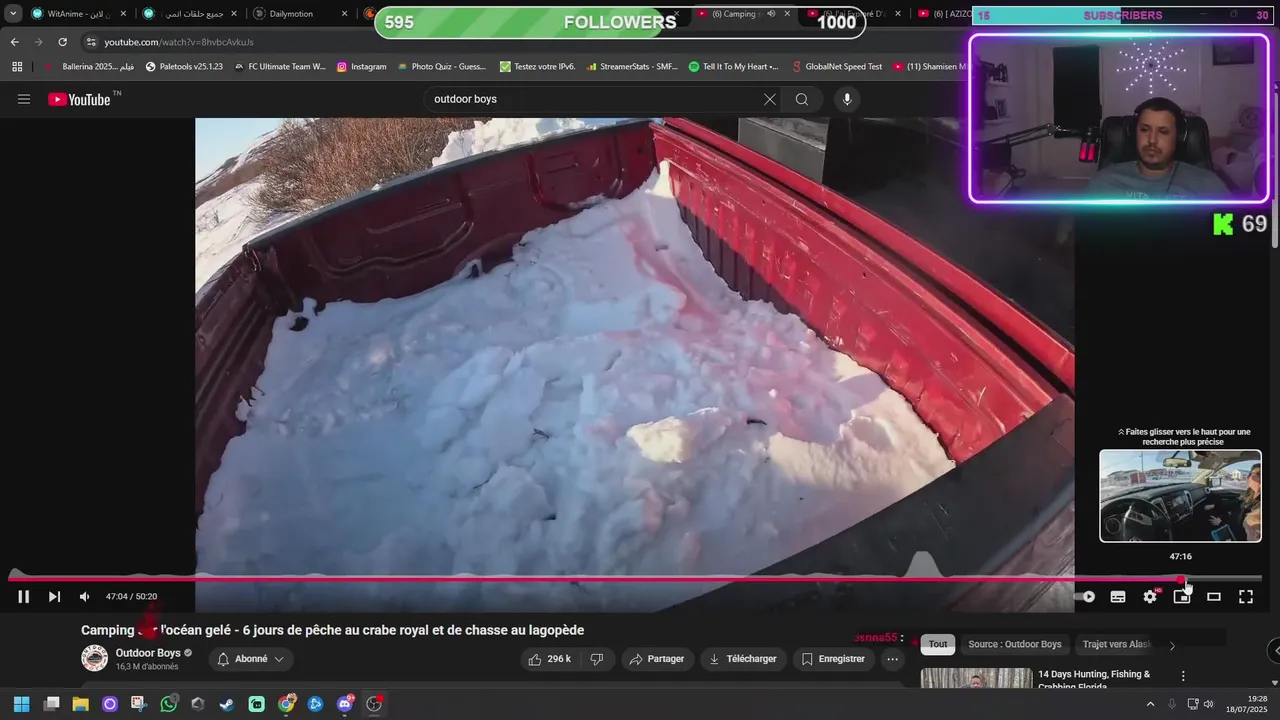Image resolution: width=1280 pixels, height=720 pixels.
Task: Open the system volume icon in the tray
Action: [x=1208, y=704]
